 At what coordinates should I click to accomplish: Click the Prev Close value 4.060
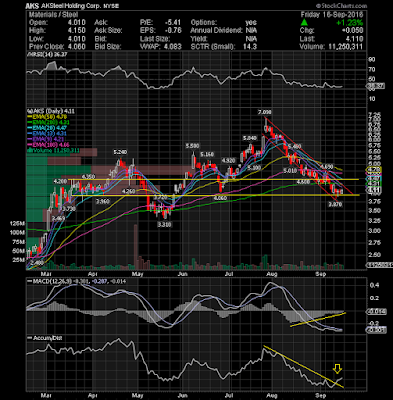[76, 47]
